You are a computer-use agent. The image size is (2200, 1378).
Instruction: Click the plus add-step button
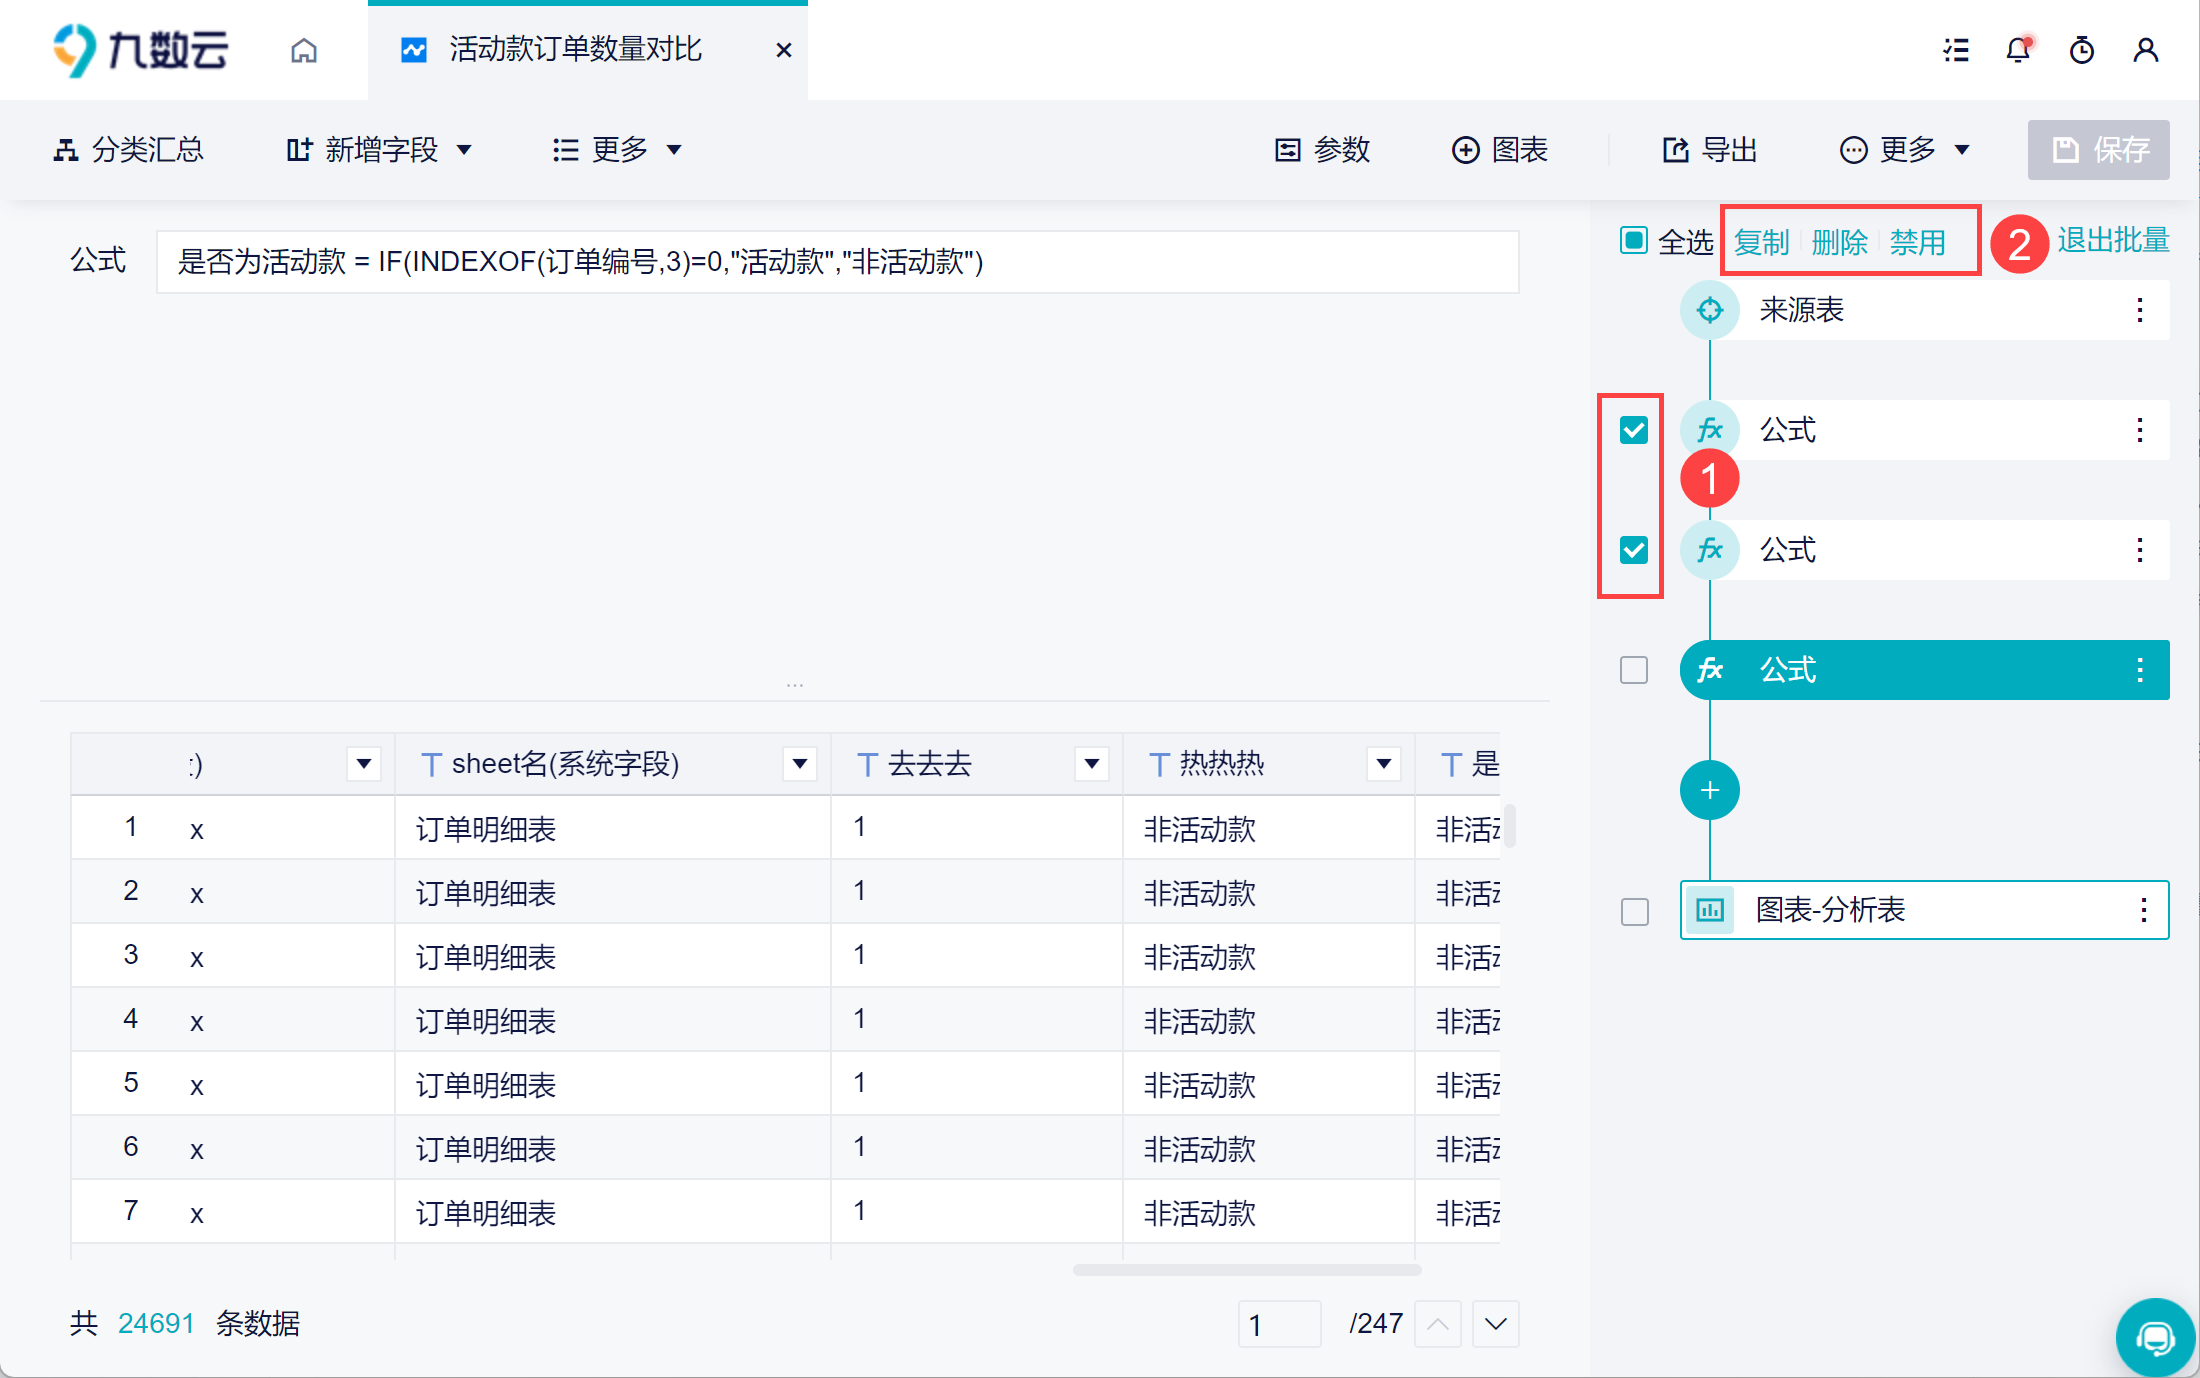click(1709, 790)
